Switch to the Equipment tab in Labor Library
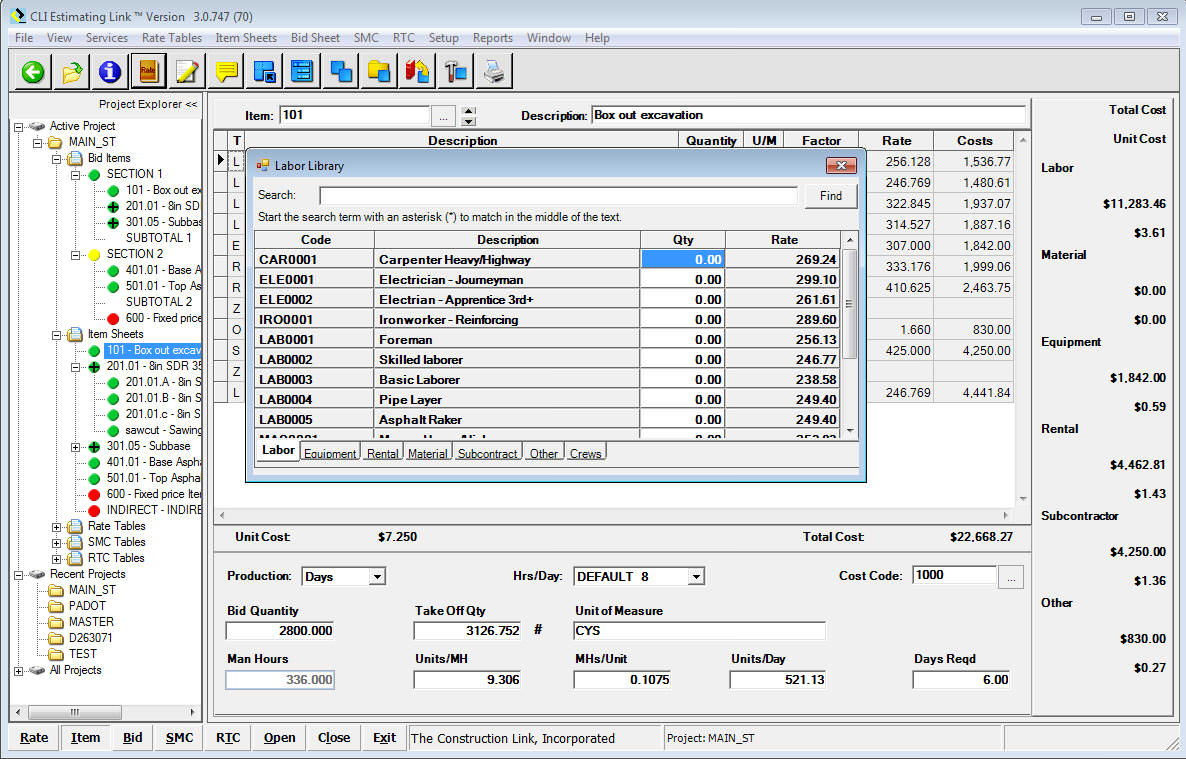The width and height of the screenshot is (1186, 759). pyautogui.click(x=330, y=454)
